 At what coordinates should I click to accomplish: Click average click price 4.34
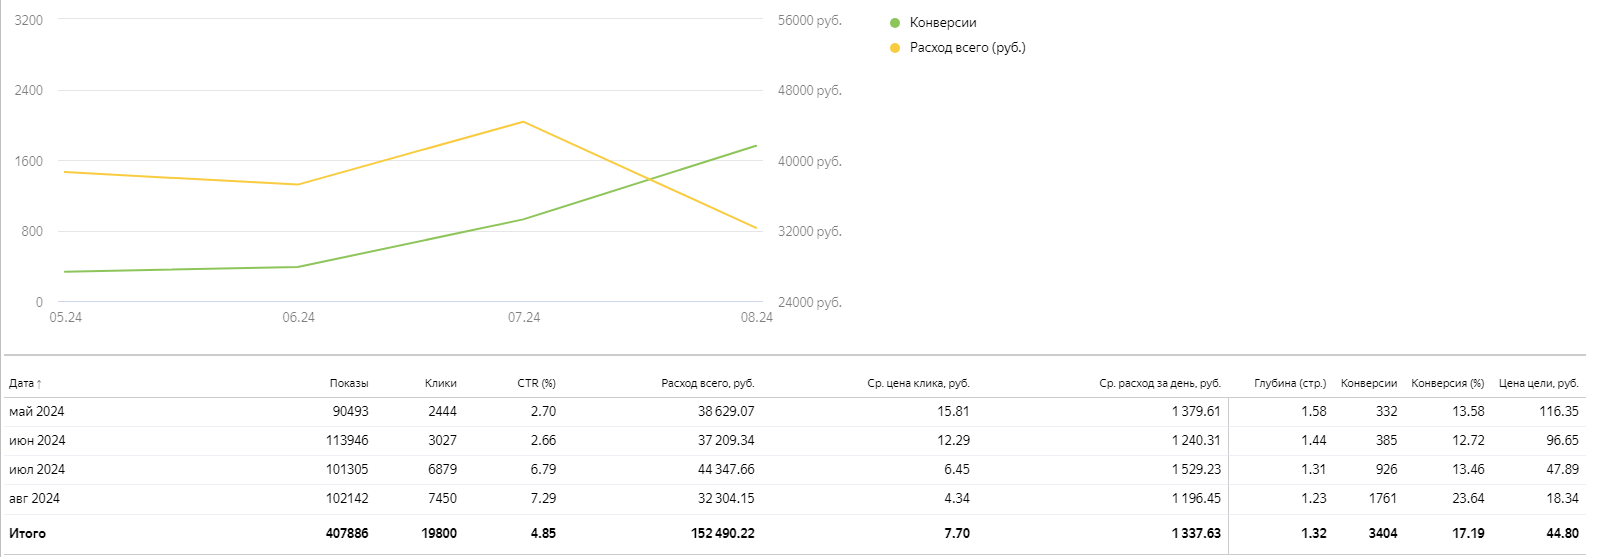tap(957, 498)
